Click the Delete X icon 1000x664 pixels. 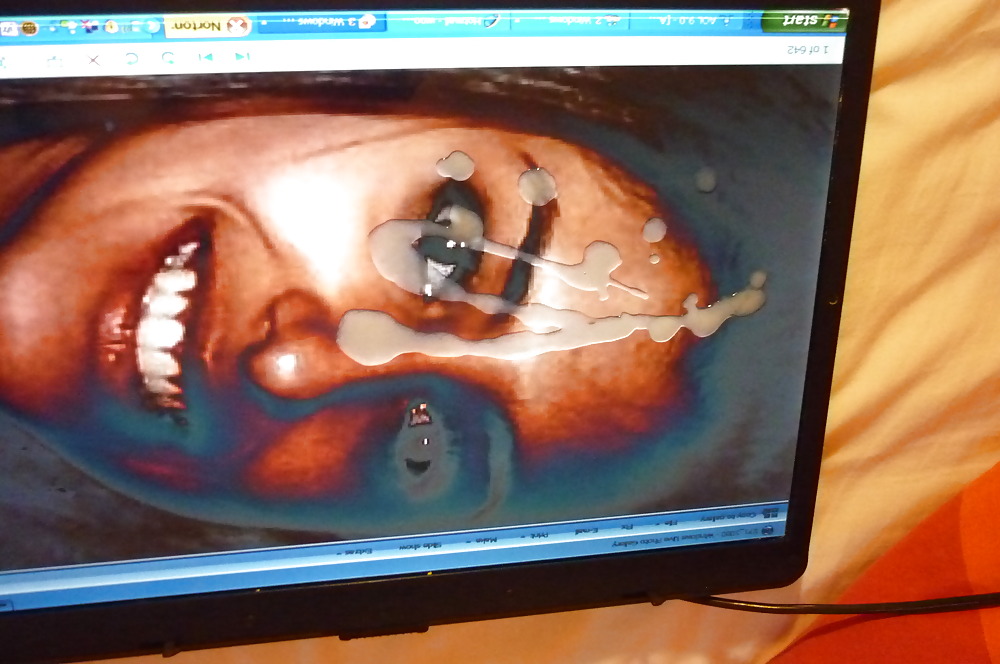tap(93, 60)
